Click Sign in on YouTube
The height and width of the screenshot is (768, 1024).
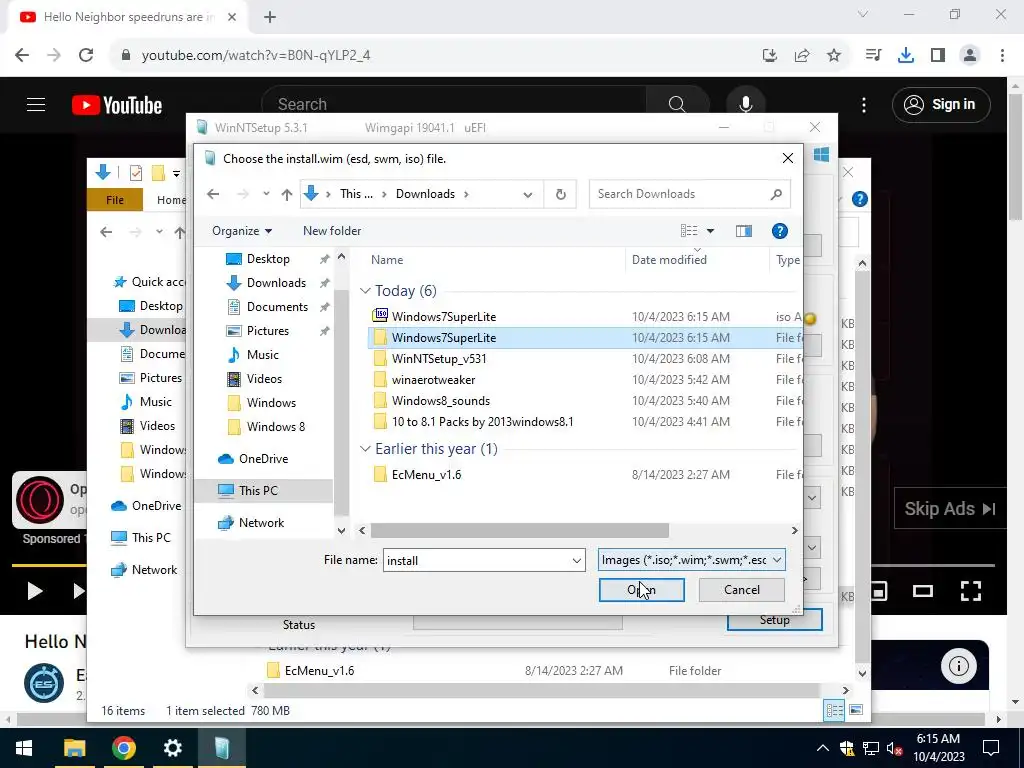tap(941, 104)
